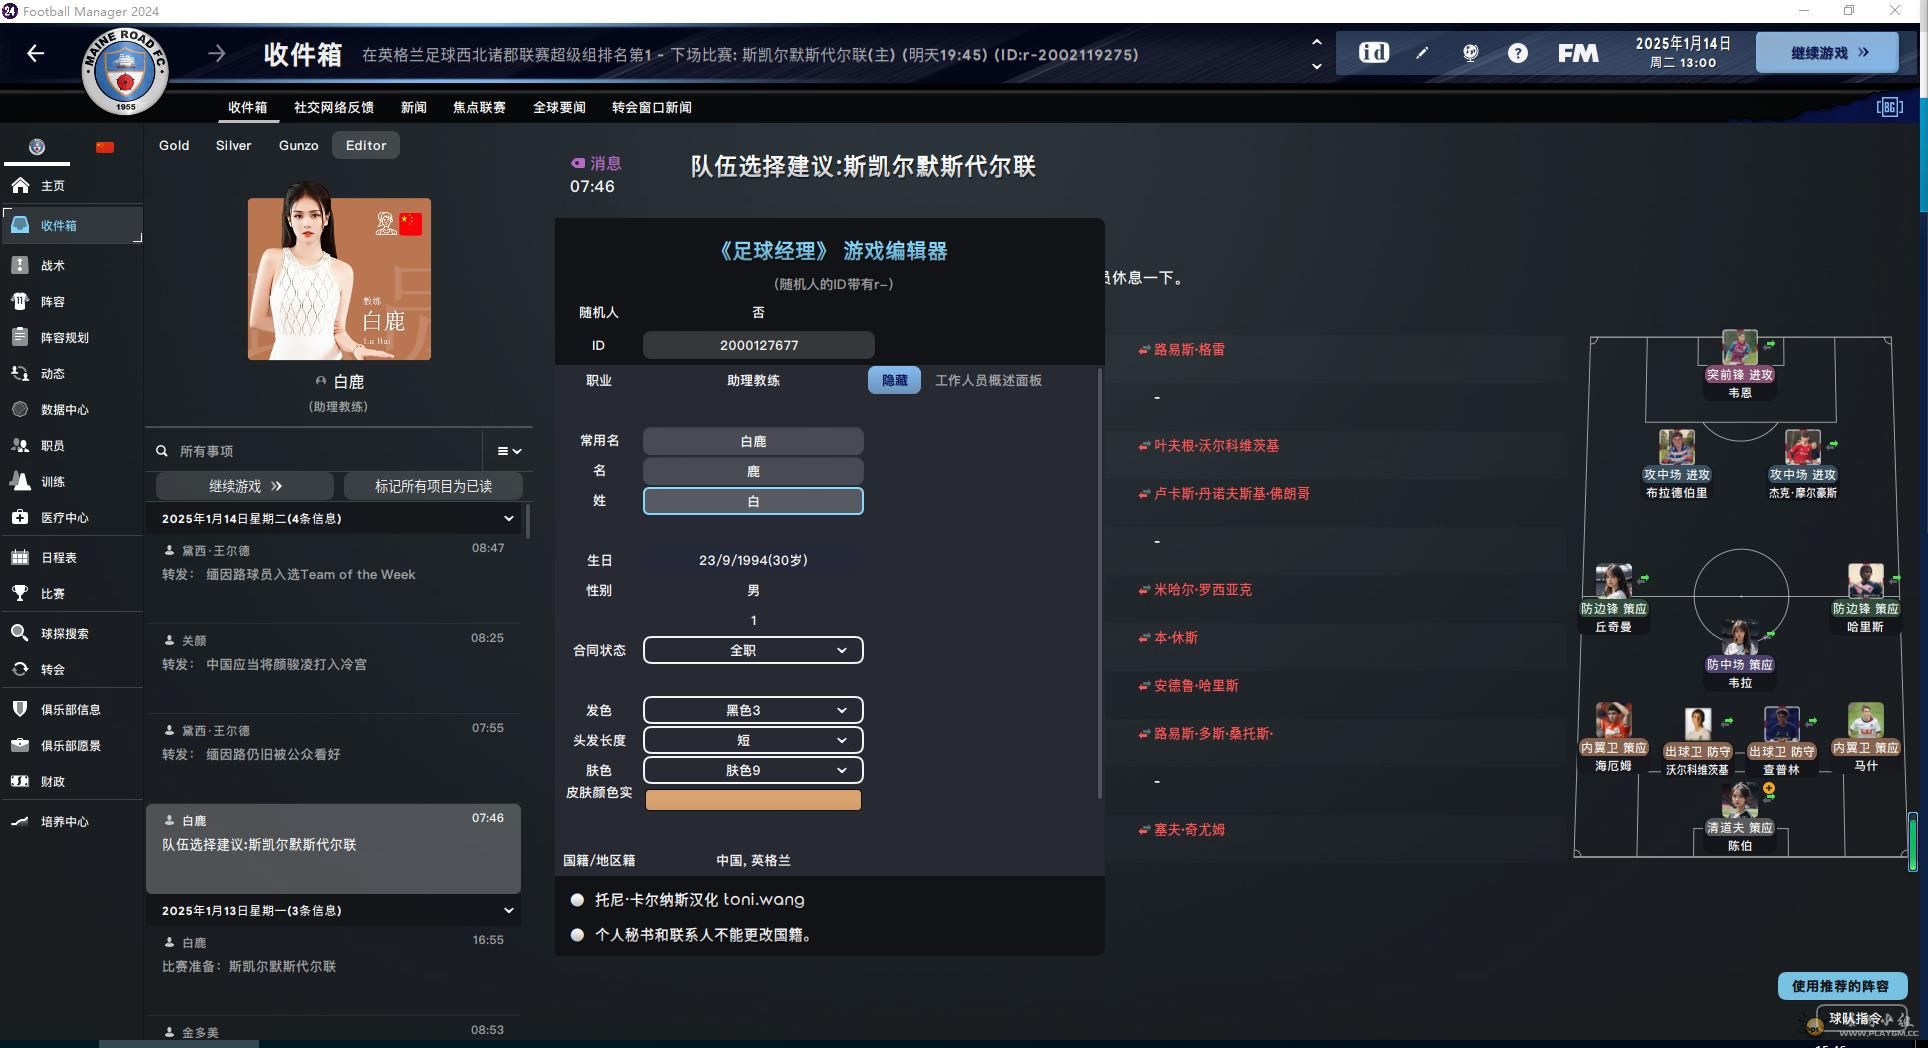The width and height of the screenshot is (1928, 1048).
Task: Open player link 路易斯·格雷
Action: click(1189, 350)
